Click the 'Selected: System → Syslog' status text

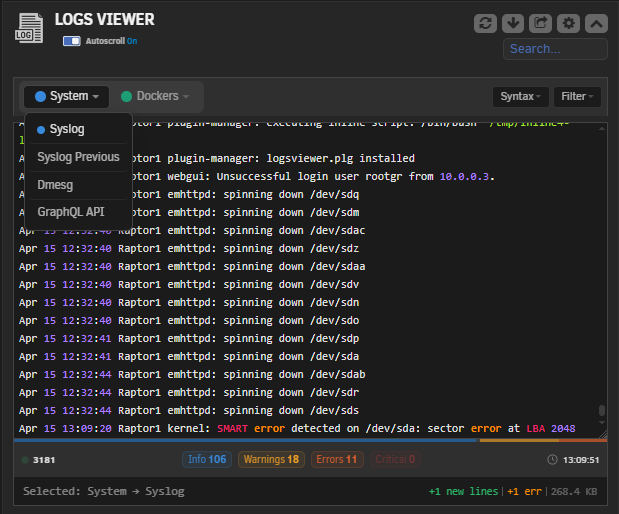(x=104, y=491)
